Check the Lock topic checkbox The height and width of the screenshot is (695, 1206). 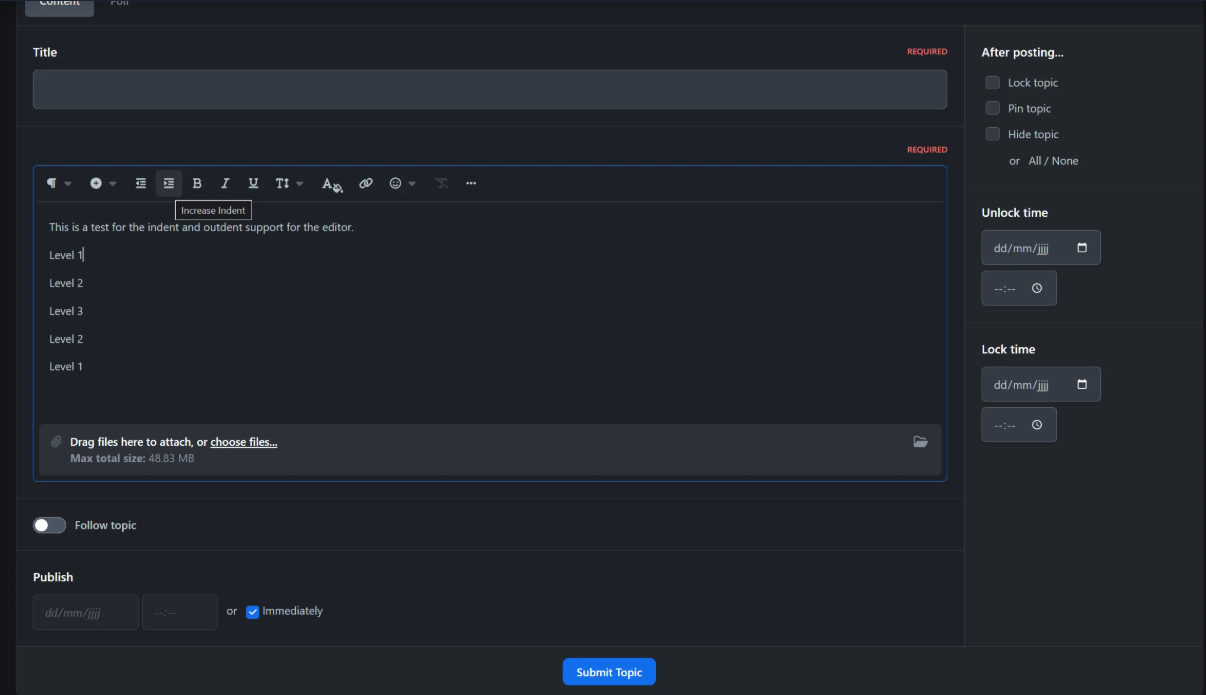click(993, 83)
